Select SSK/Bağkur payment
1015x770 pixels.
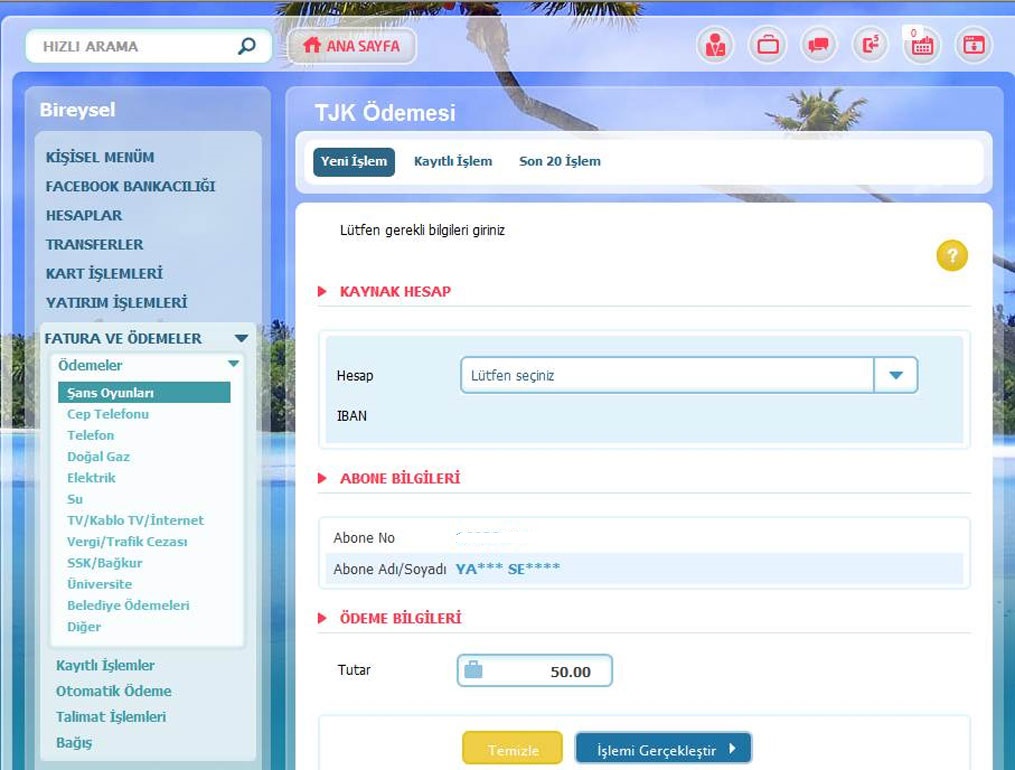105,564
